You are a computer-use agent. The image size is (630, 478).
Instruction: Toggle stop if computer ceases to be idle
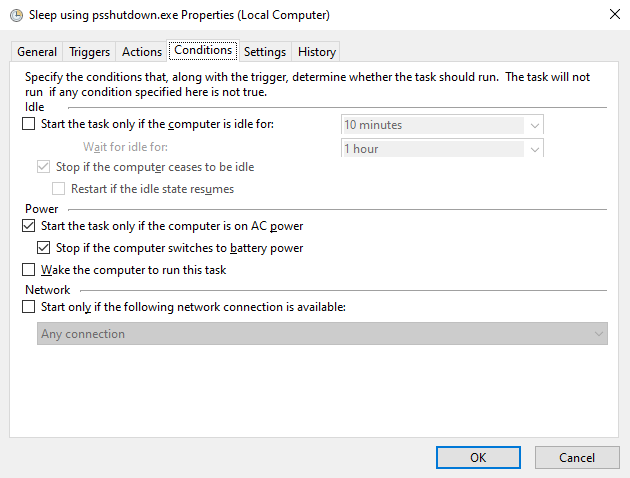click(43, 167)
